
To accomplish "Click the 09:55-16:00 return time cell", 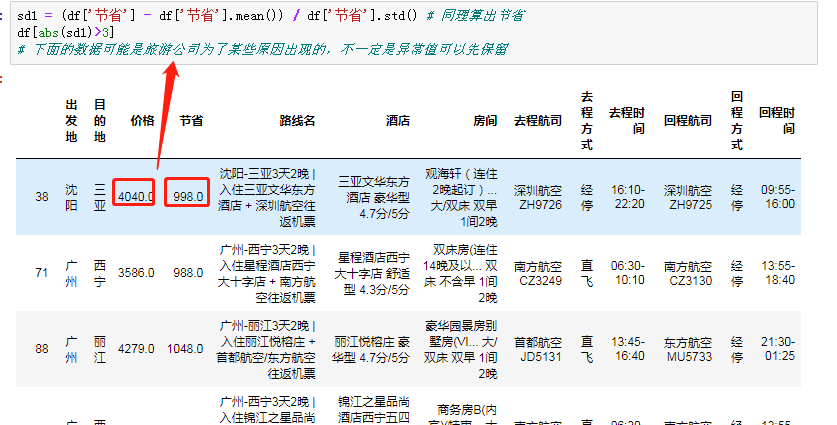I will click(778, 197).
